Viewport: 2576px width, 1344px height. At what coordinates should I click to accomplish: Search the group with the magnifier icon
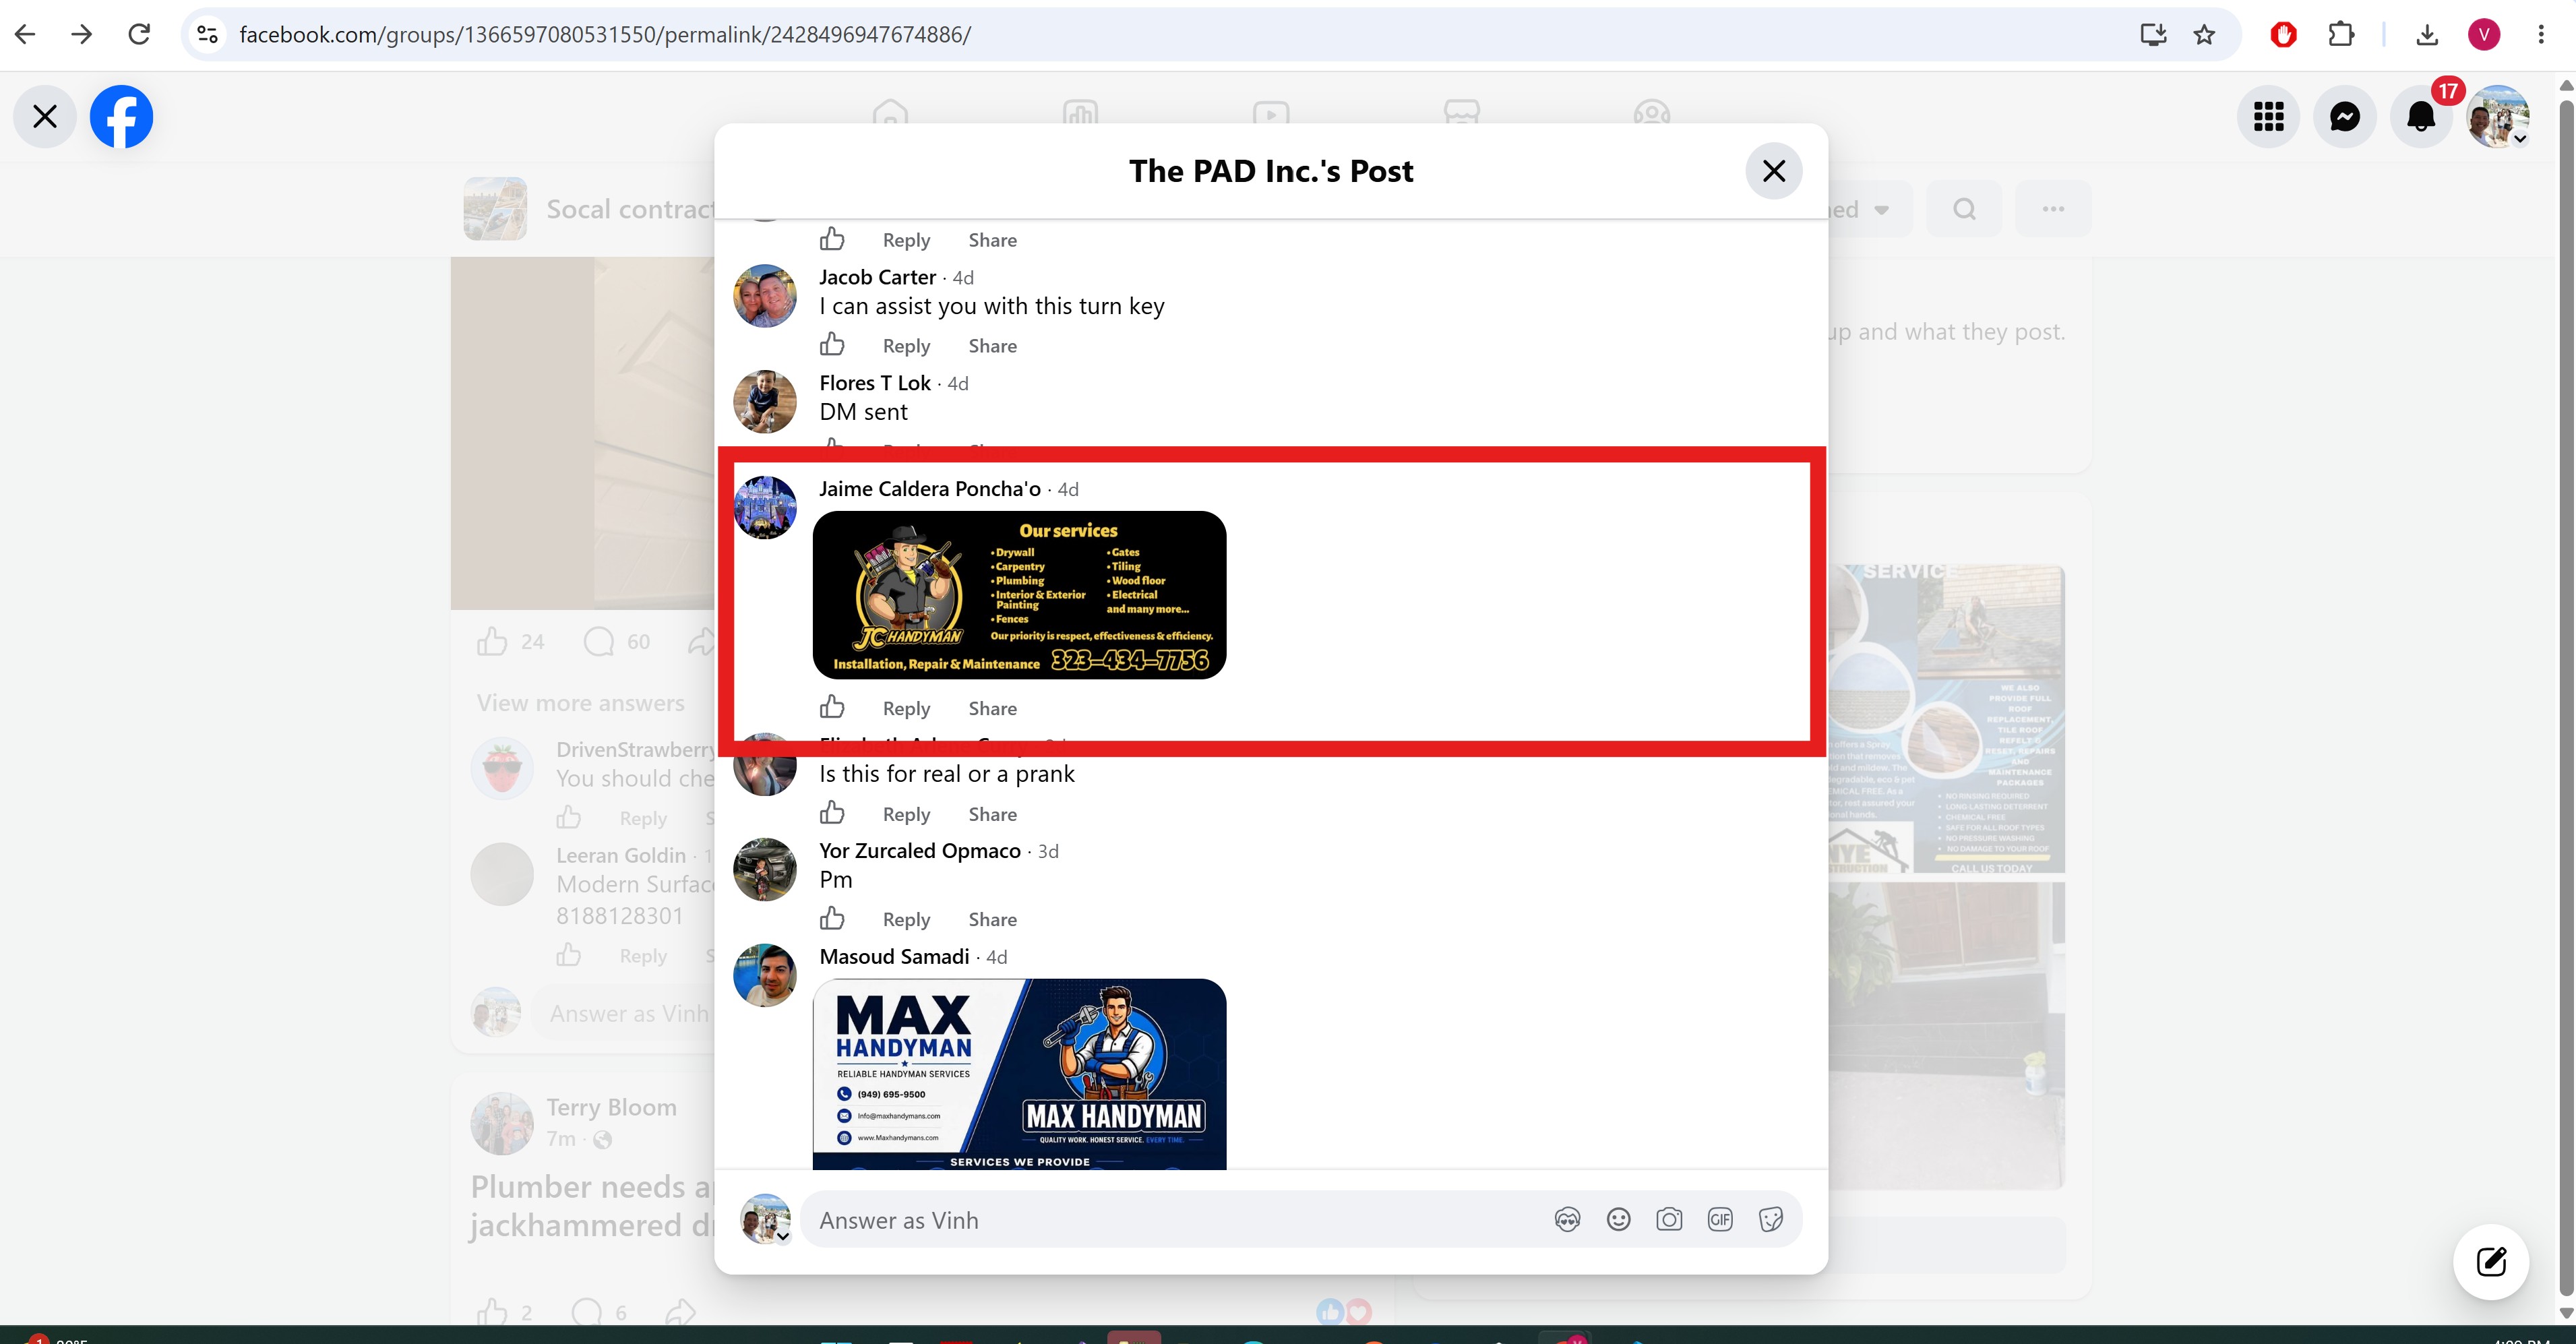coord(1964,209)
